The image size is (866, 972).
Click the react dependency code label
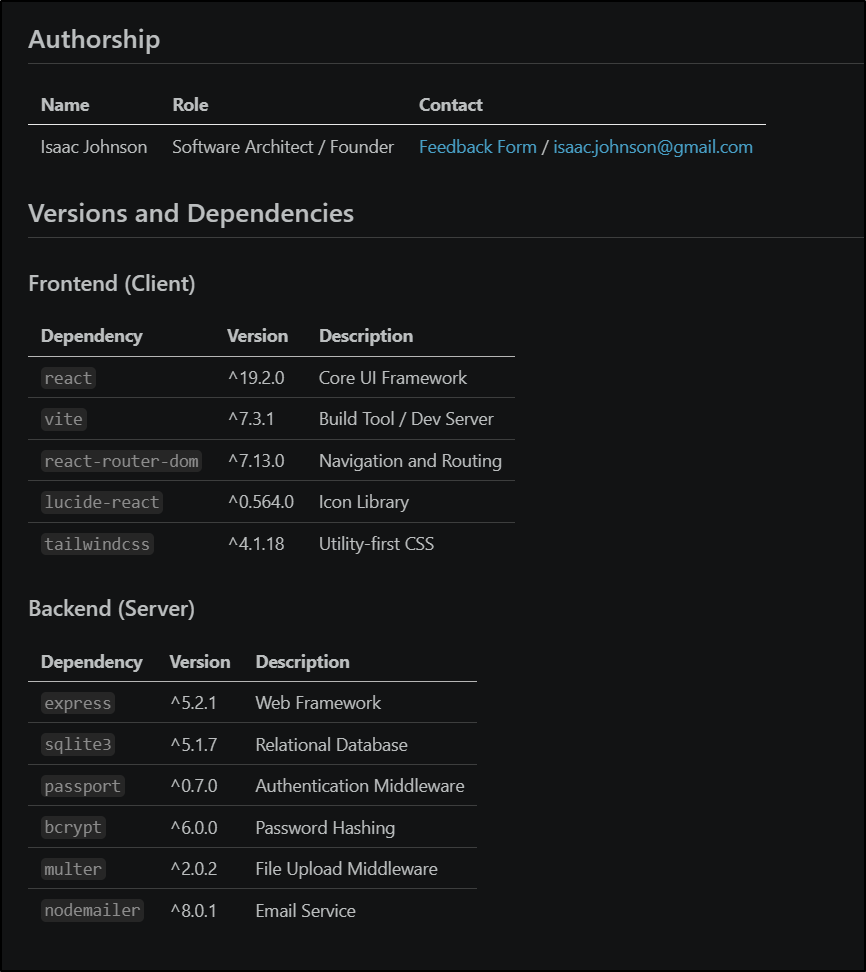68,378
